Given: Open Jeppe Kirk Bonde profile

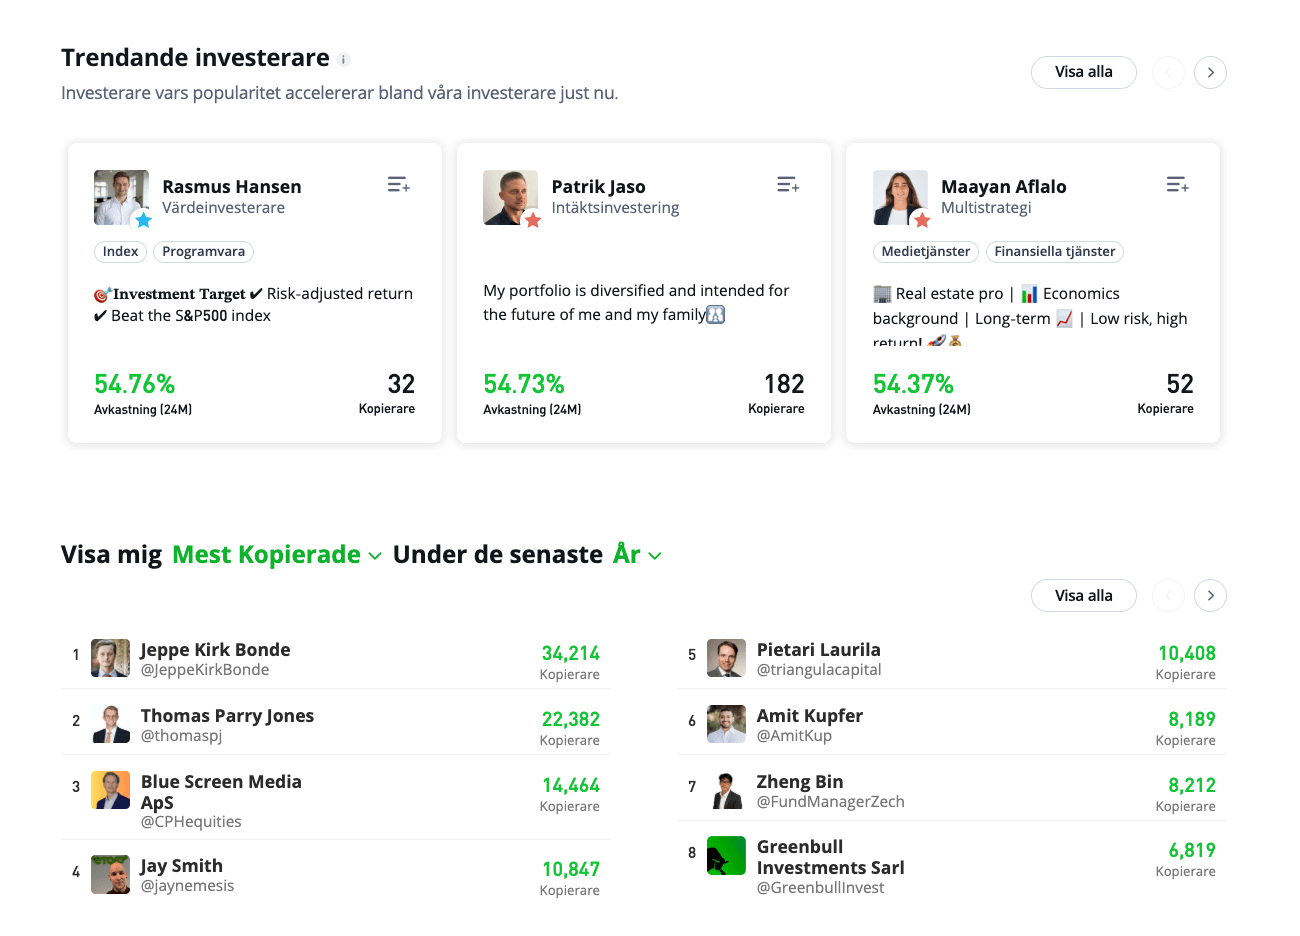Looking at the screenshot, I should tap(215, 650).
